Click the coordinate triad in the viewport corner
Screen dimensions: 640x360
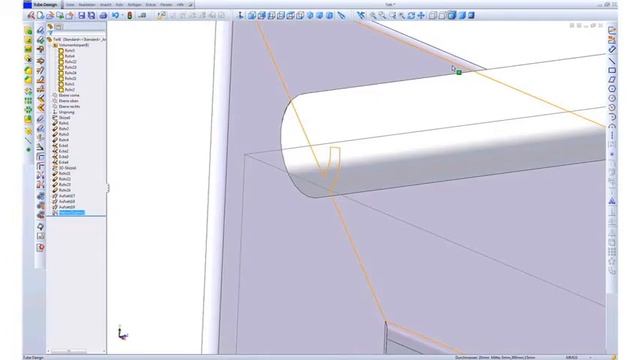pos(122,333)
